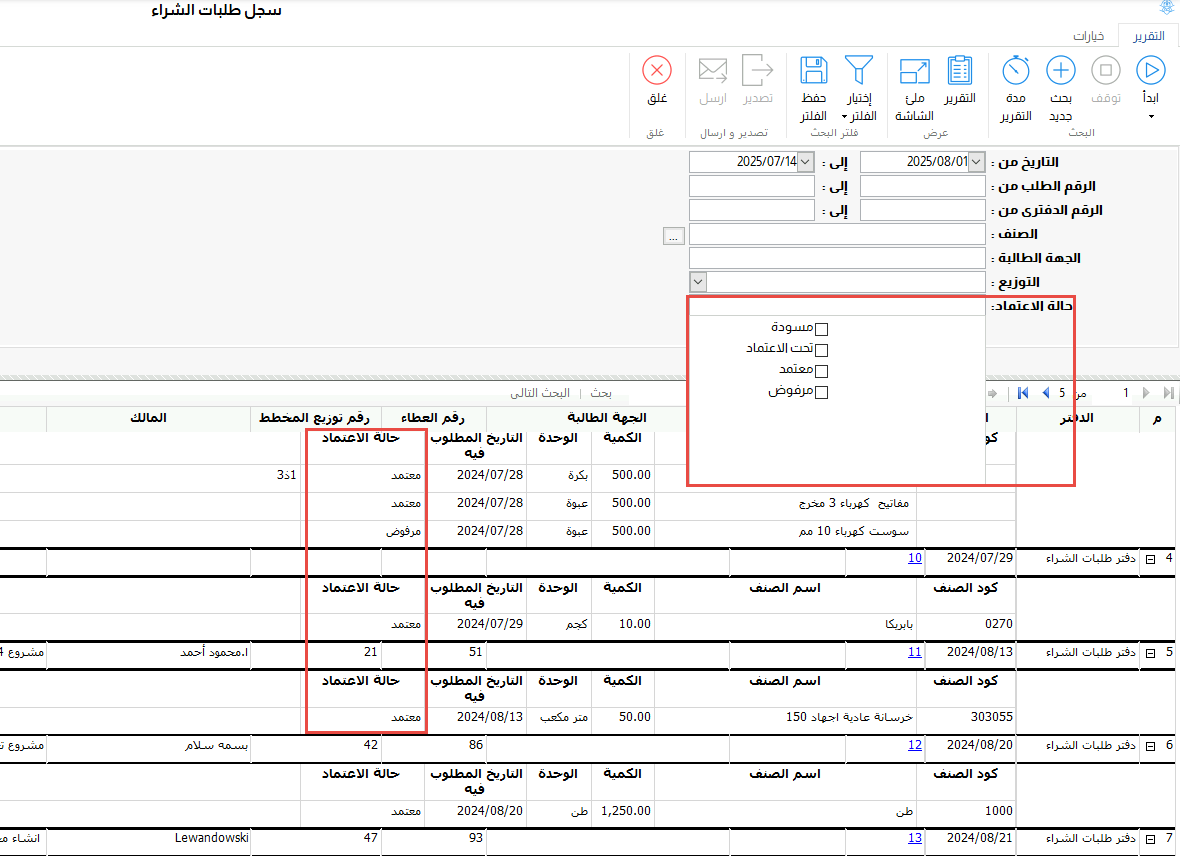Click the خرسانة عادية اجهاد 150 cell
Screen dimensions: 1180x856
coord(849,717)
